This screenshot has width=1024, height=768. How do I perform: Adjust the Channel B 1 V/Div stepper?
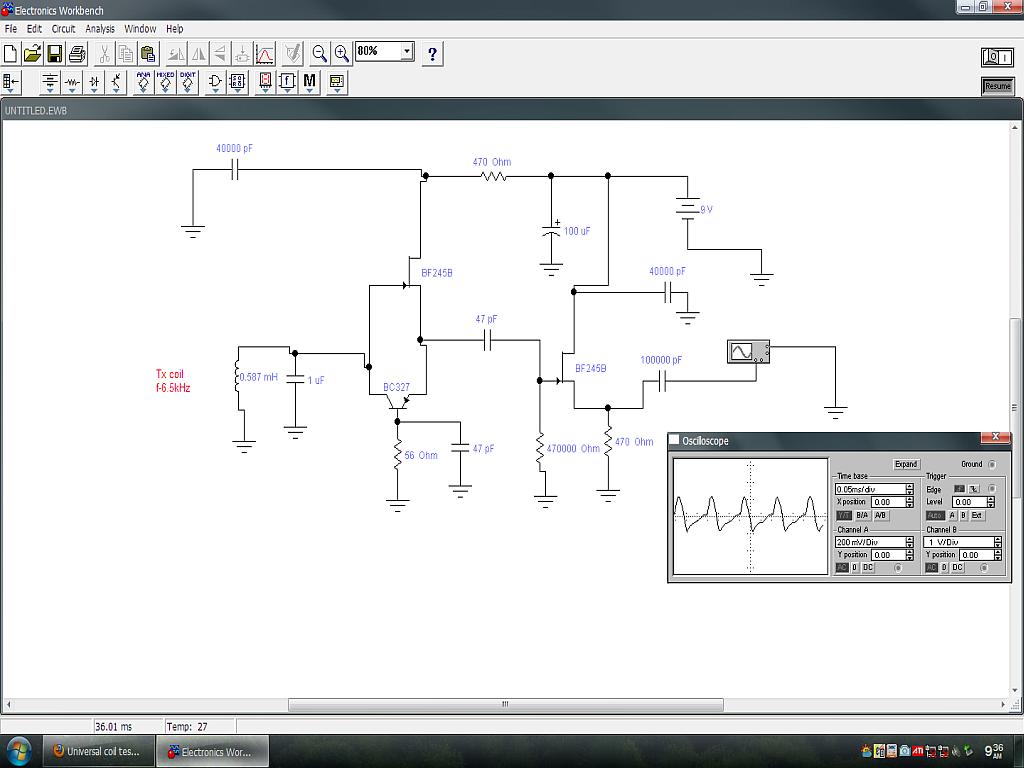tap(998, 541)
